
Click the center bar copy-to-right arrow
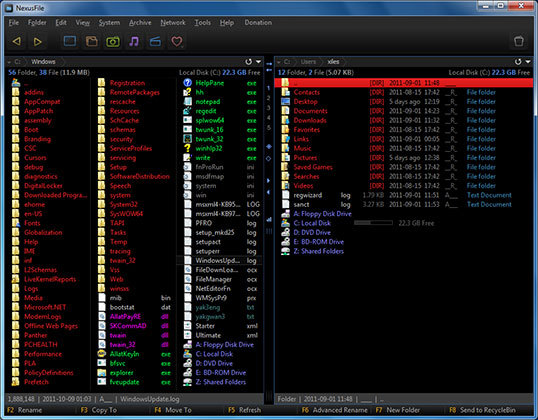click(x=269, y=180)
